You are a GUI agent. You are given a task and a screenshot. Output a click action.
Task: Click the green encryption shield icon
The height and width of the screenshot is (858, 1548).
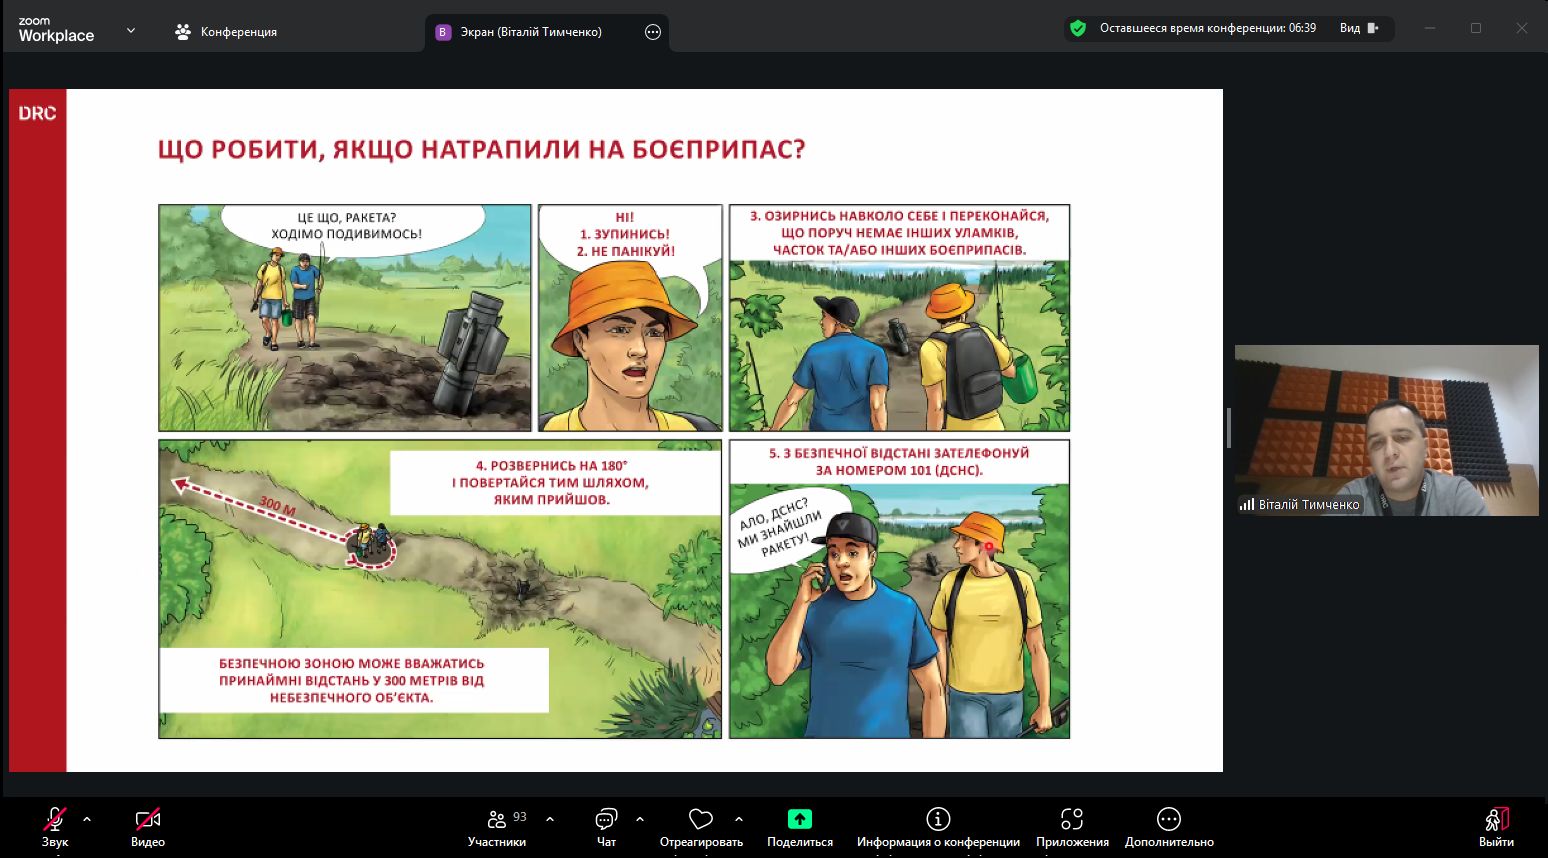pyautogui.click(x=1078, y=28)
